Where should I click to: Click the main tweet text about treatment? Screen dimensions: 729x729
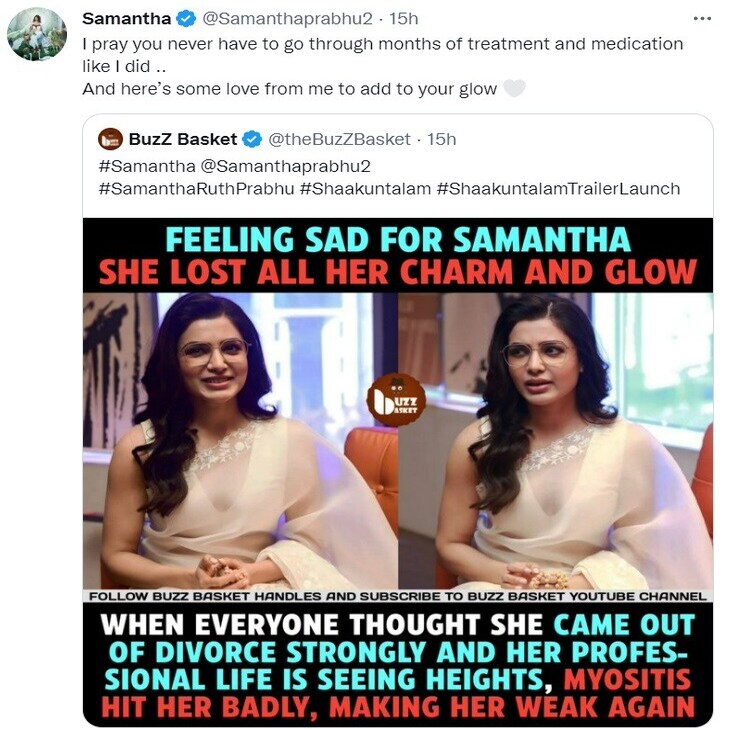383,66
